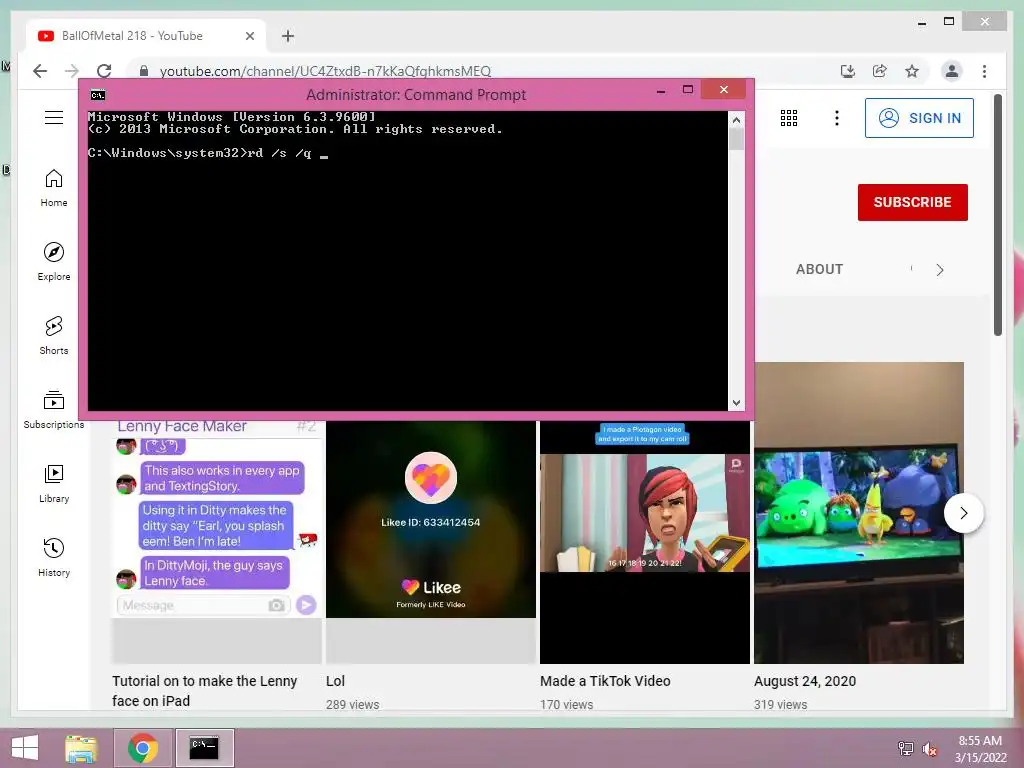
Task: Open the Made a TikTok Video thumbnail
Action: (x=645, y=542)
